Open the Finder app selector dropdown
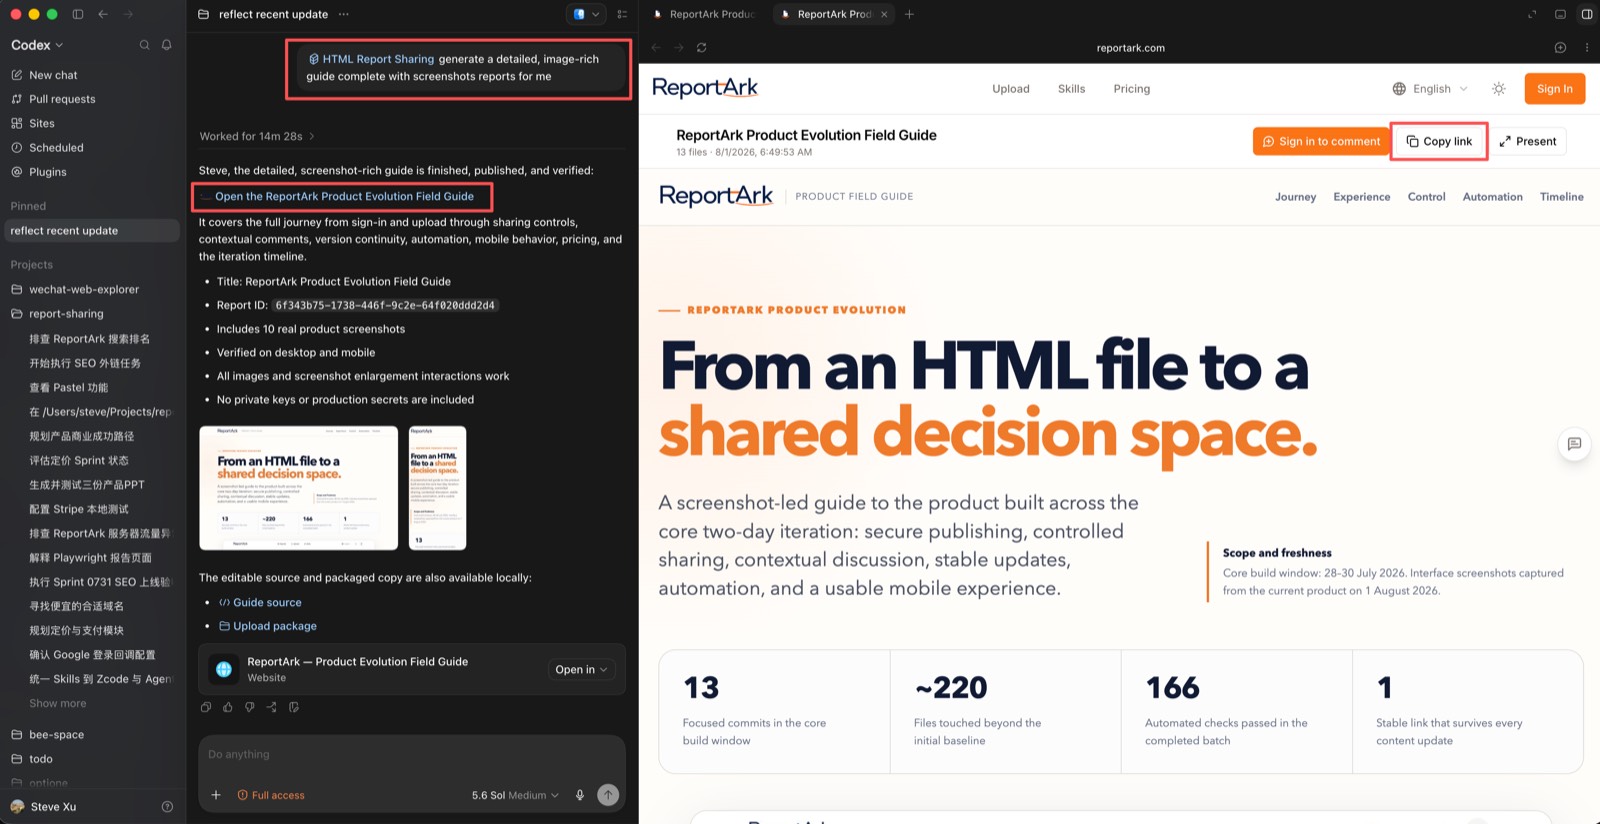The image size is (1600, 824). 586,14
